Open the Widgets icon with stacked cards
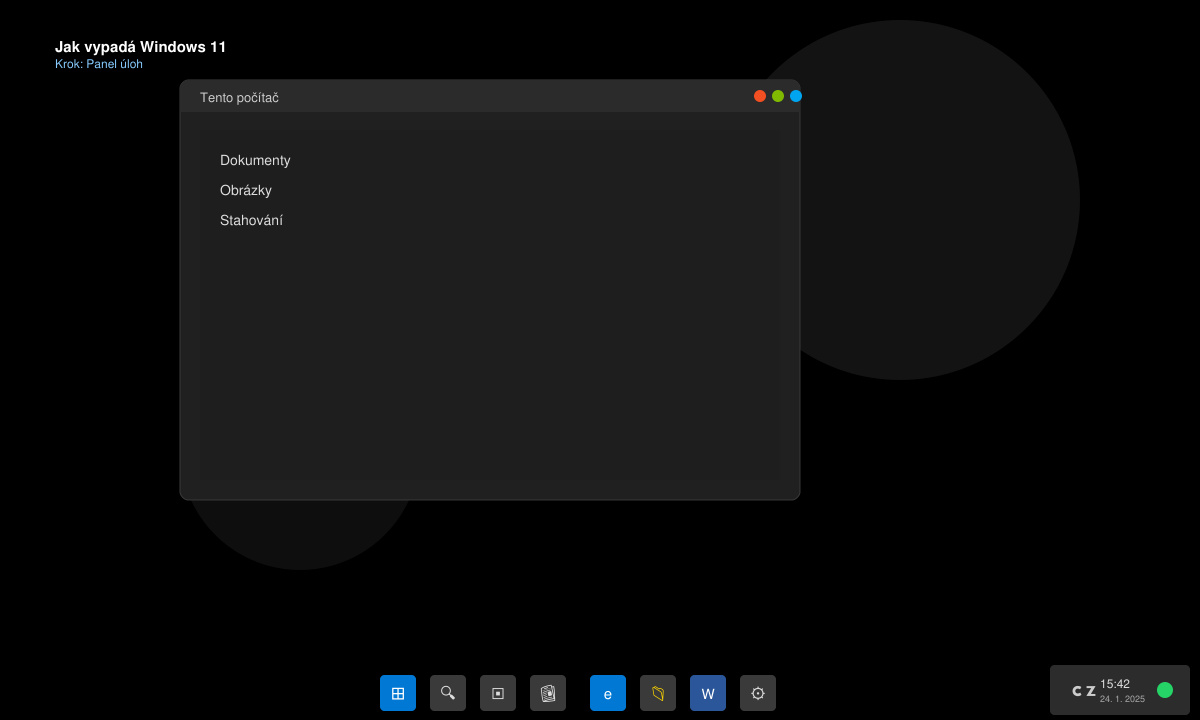1200x720 pixels. tap(548, 693)
